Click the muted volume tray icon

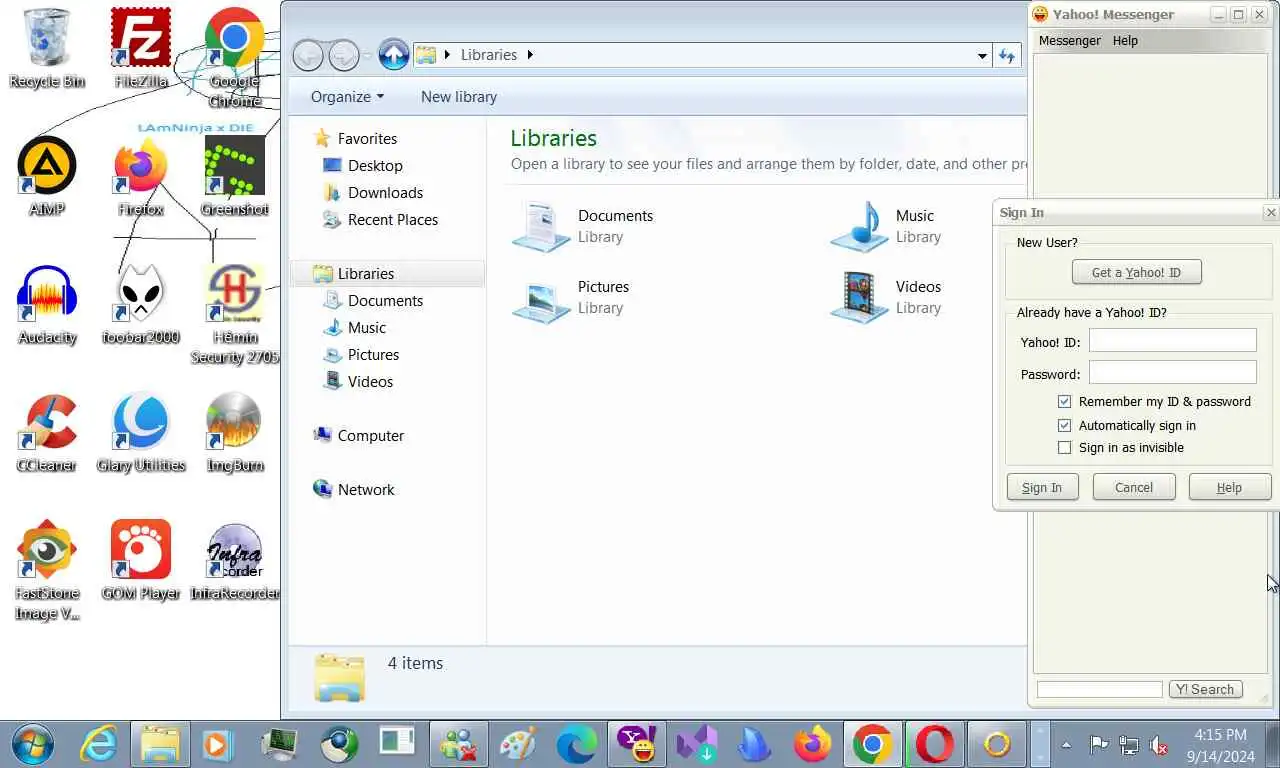click(1160, 745)
